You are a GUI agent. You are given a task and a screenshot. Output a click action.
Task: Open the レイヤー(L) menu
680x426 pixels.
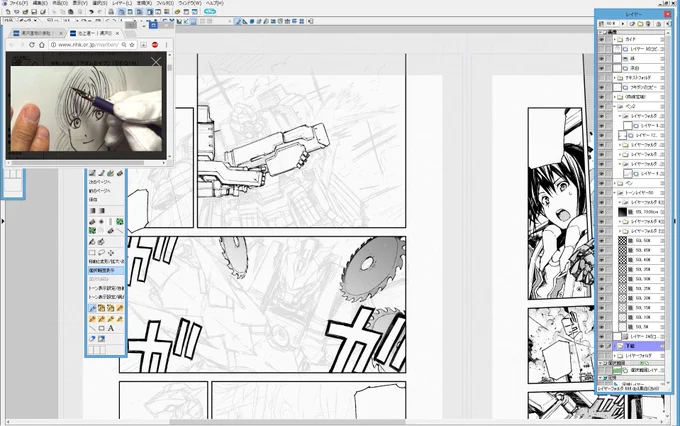pyautogui.click(x=122, y=3)
